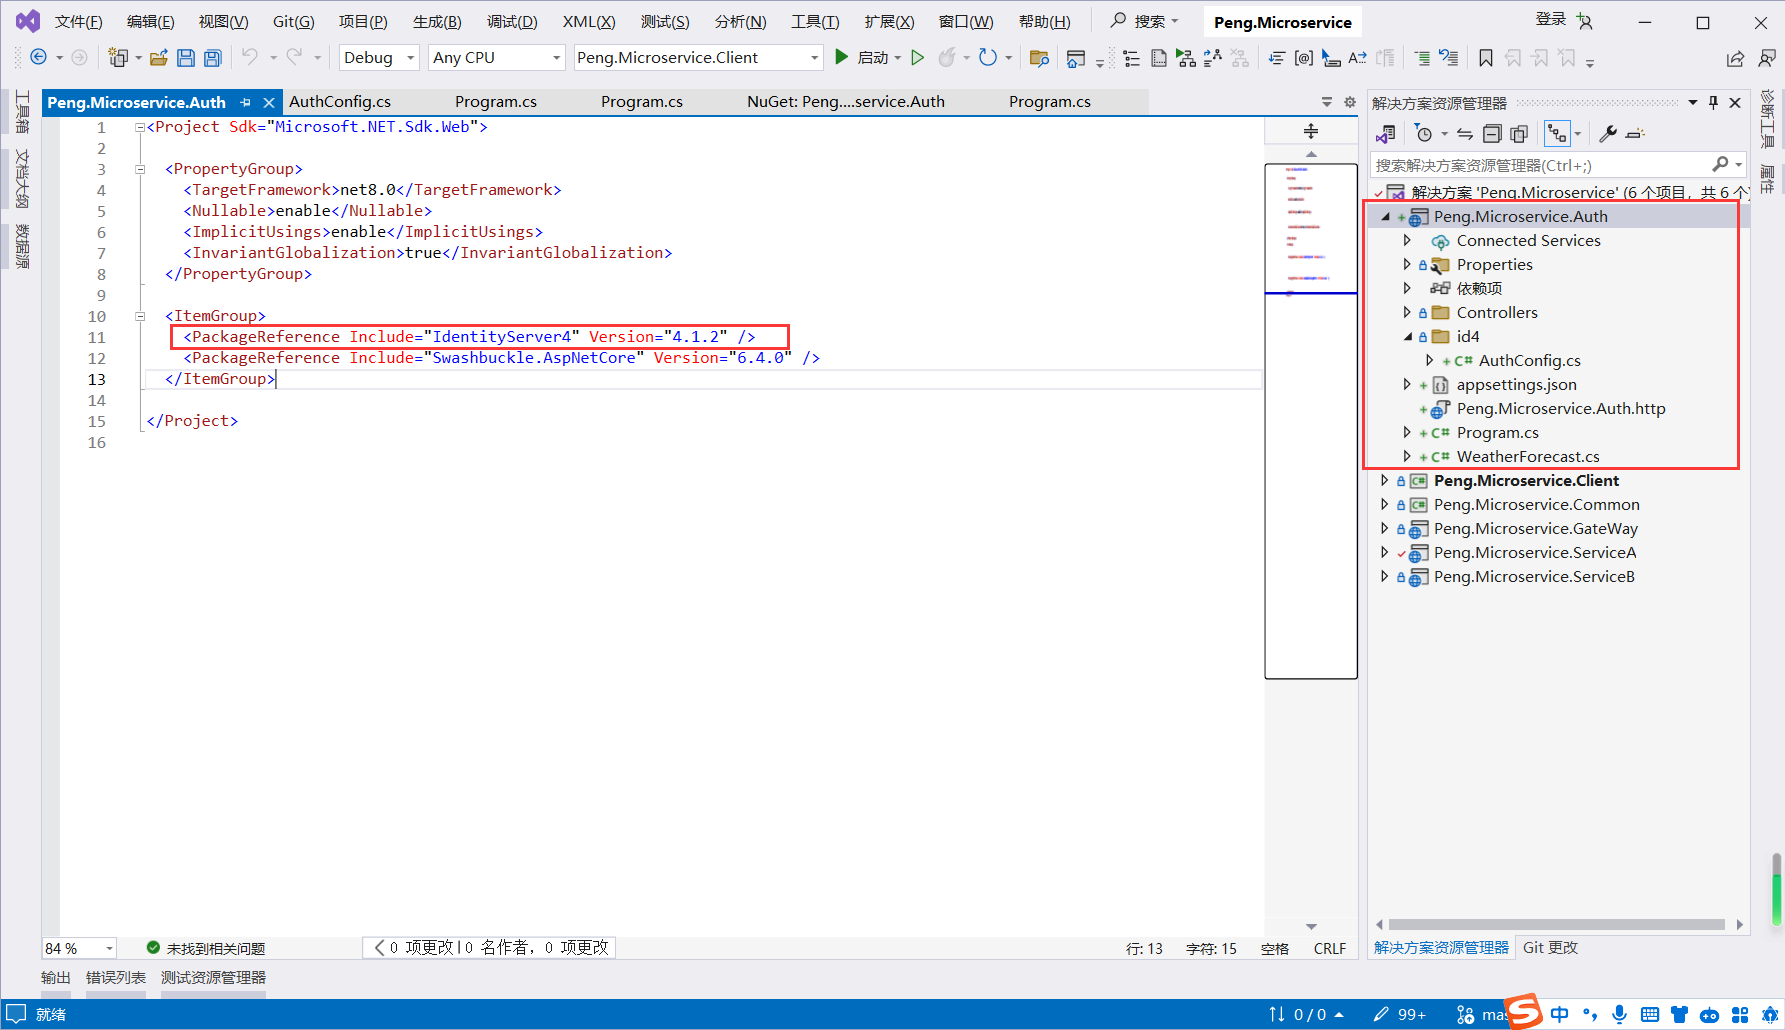Viewport: 1785px width, 1030px height.
Task: Click the Sogou input method S icon
Action: (x=1524, y=1011)
